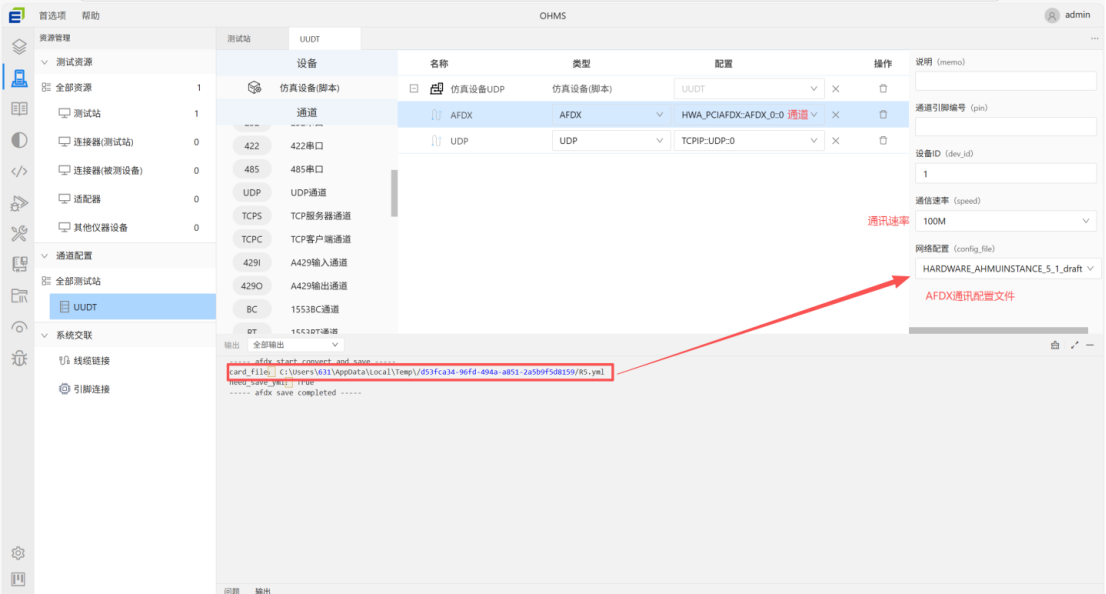The image size is (1106, 594).
Task: Collapse the 仿真设备UDP tree row
Action: (x=414, y=89)
